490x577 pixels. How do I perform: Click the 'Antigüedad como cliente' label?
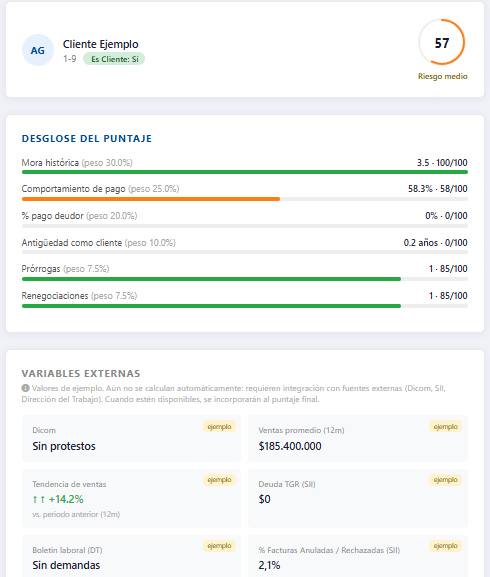point(71,243)
